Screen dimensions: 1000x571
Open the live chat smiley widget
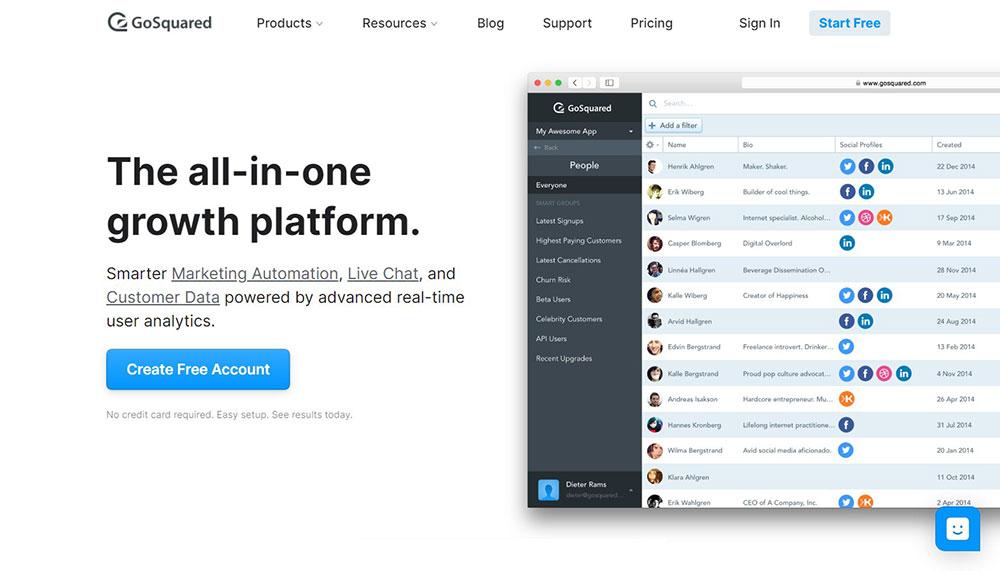(x=957, y=529)
